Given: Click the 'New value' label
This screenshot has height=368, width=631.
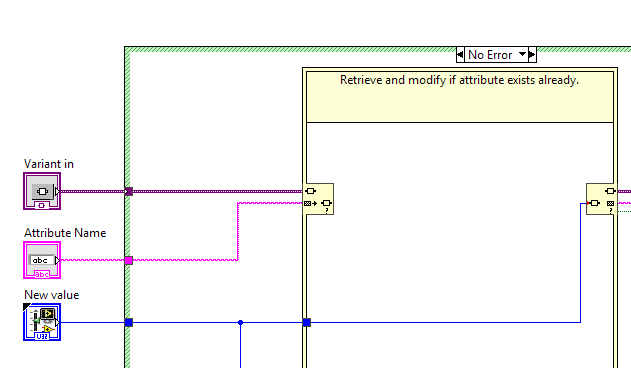Looking at the screenshot, I should [x=52, y=295].
